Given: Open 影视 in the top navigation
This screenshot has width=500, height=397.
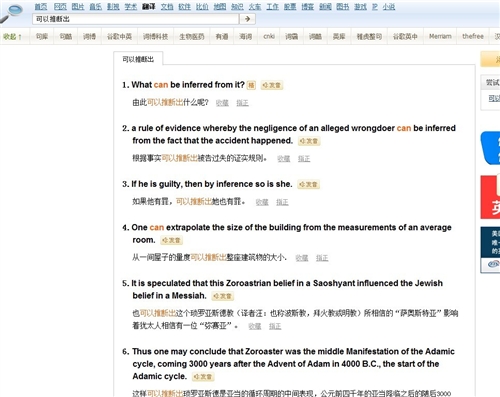Looking at the screenshot, I should pyautogui.click(x=113, y=7).
